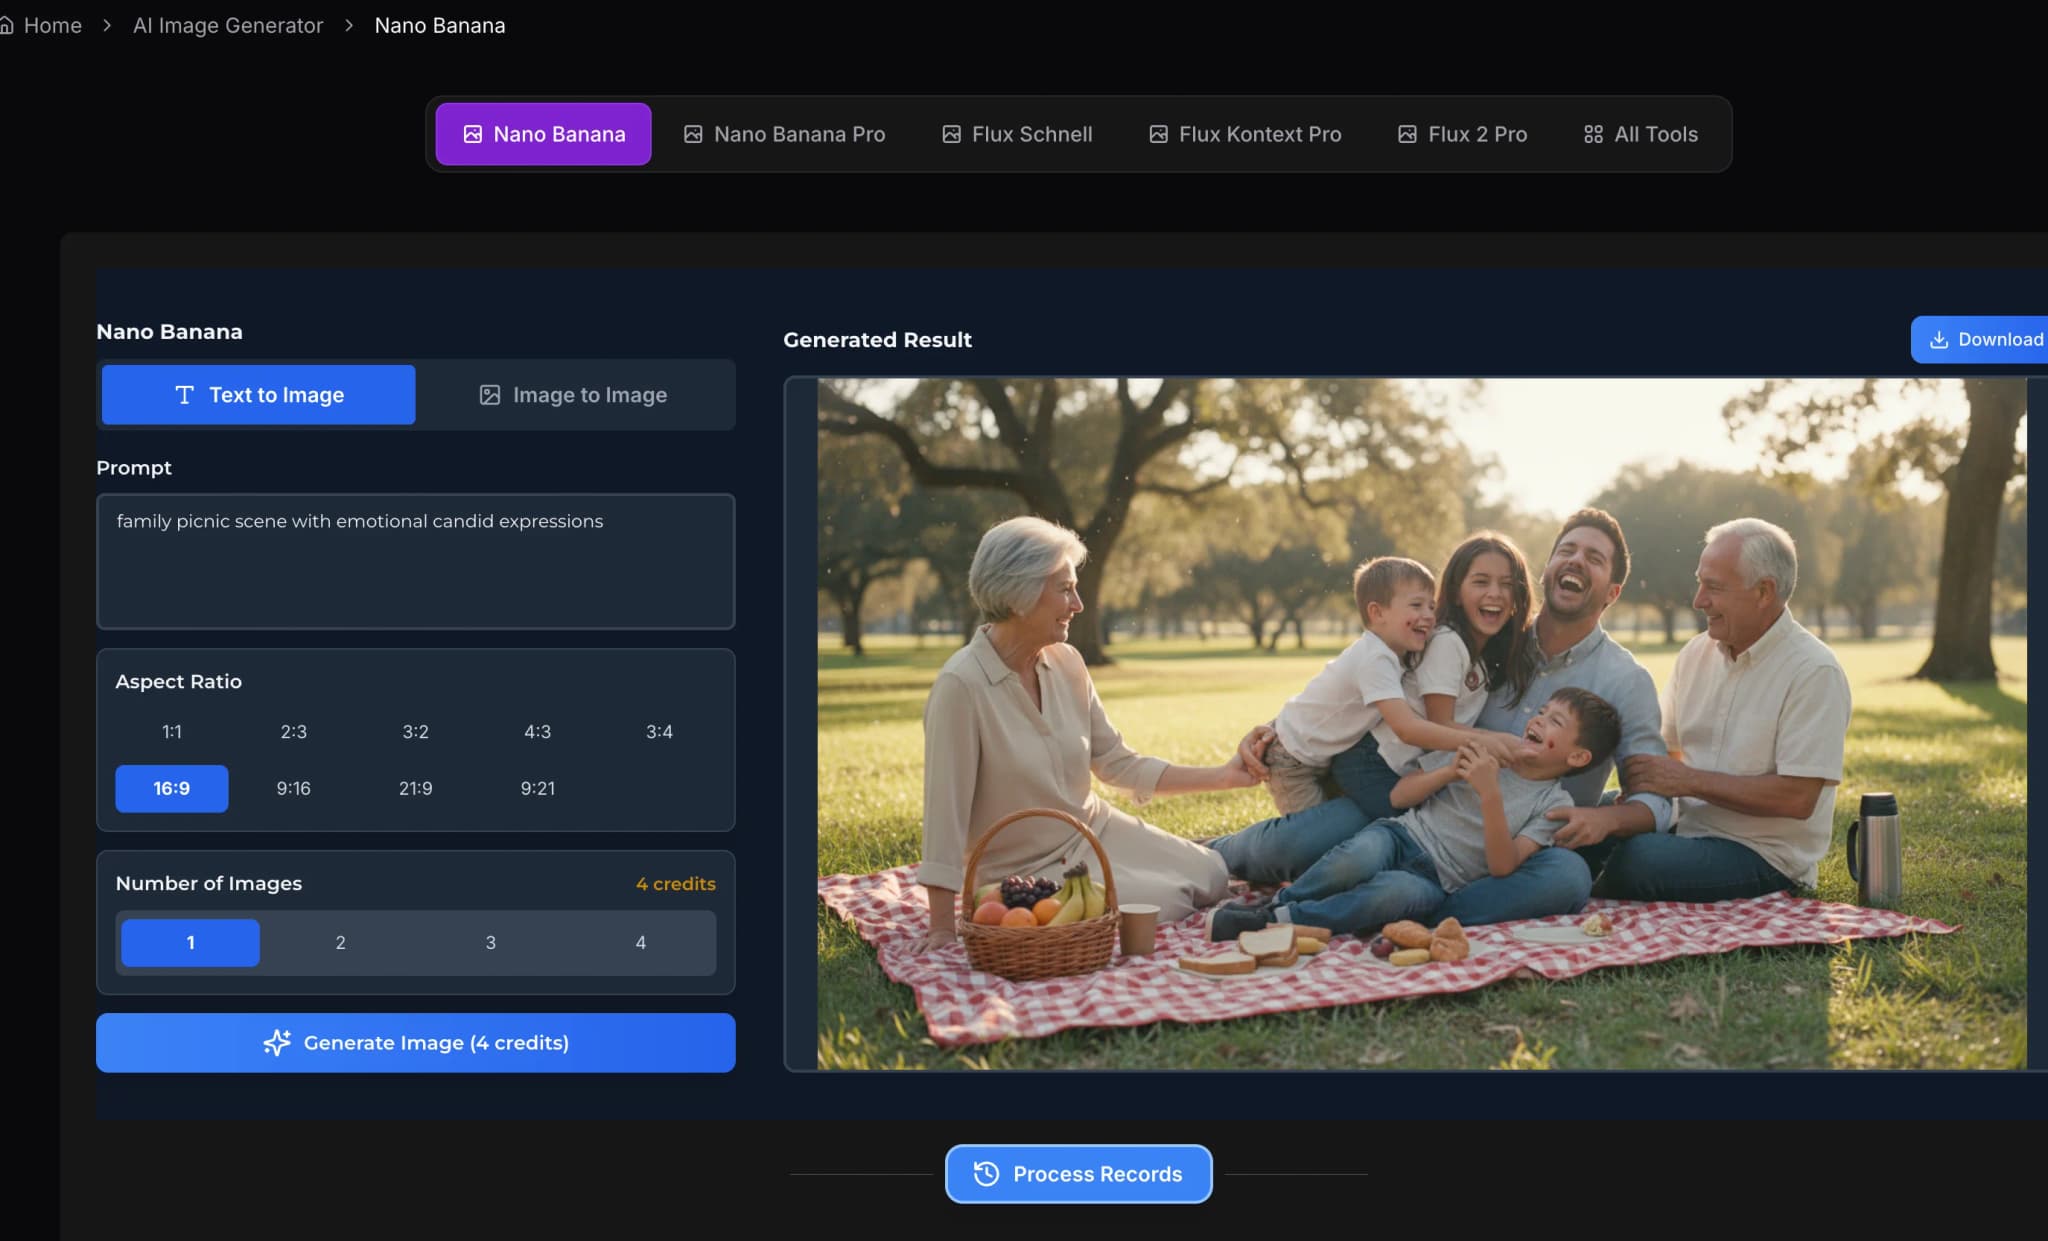
Task: Switch to Flux Schnell tab
Action: click(x=1017, y=134)
